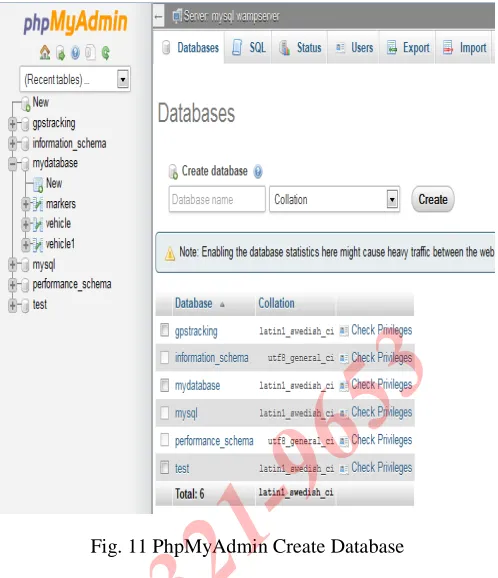Click the help icon next to Create database
The width and height of the screenshot is (498, 578).
pos(258,172)
